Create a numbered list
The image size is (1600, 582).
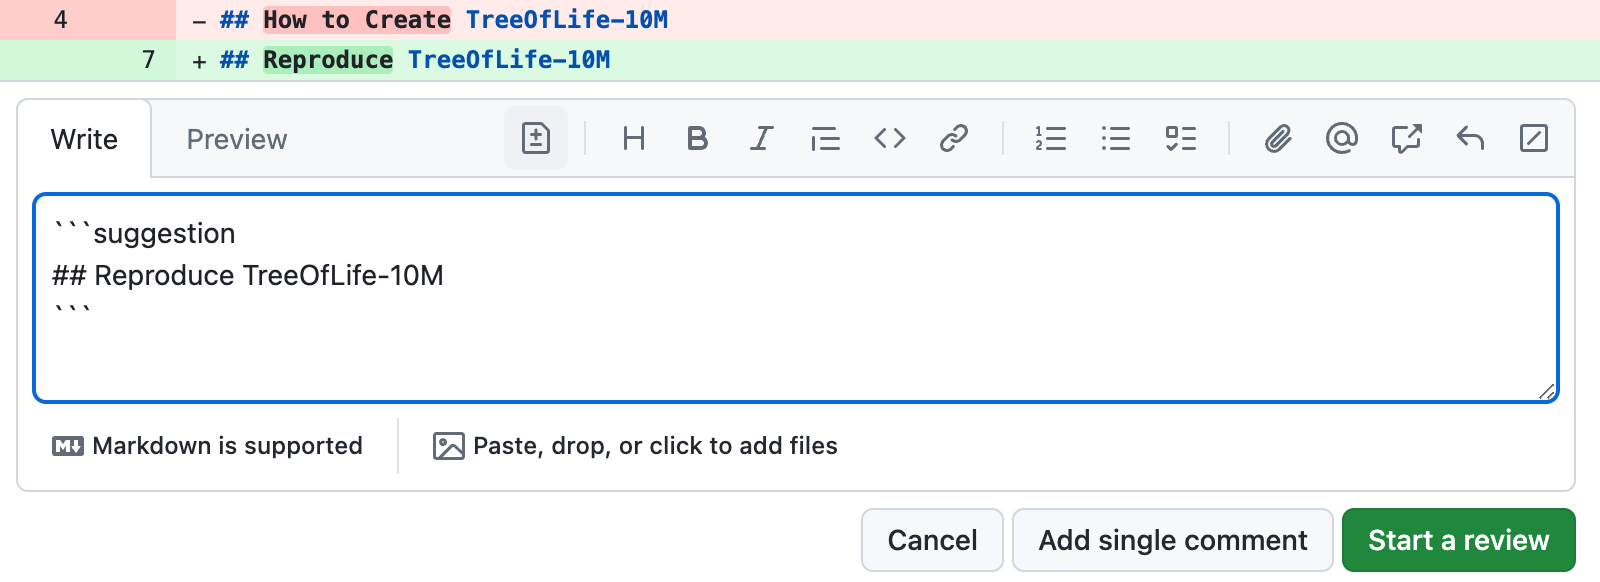[x=1050, y=138]
